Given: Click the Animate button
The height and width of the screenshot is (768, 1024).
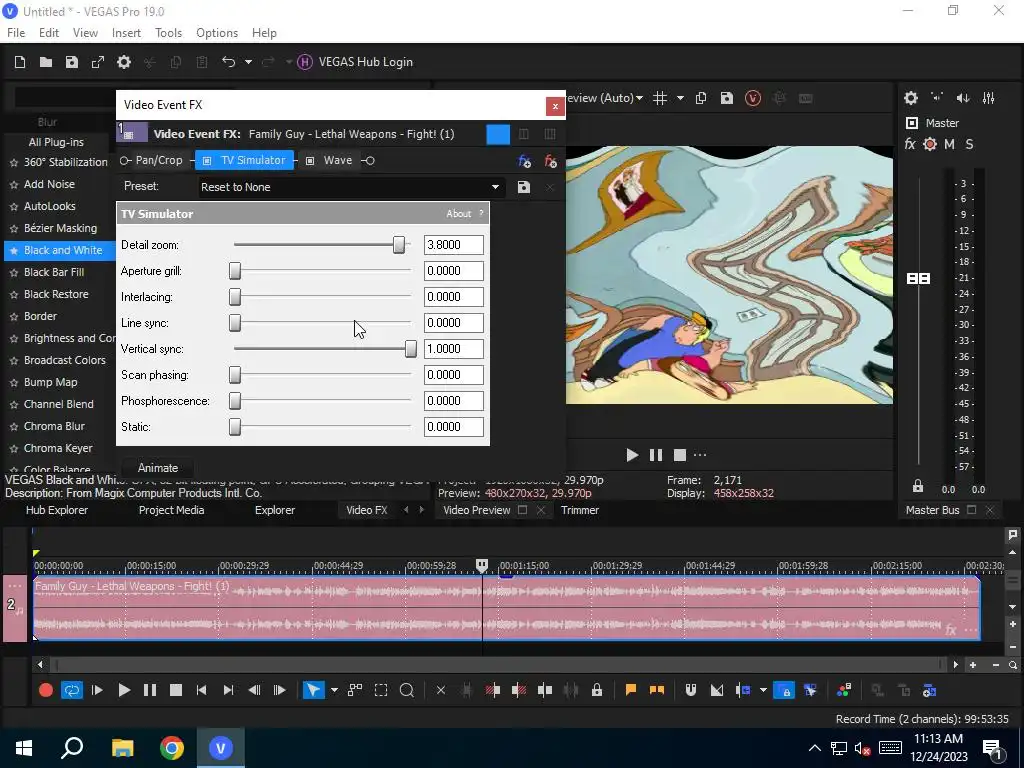Looking at the screenshot, I should pyautogui.click(x=157, y=468).
